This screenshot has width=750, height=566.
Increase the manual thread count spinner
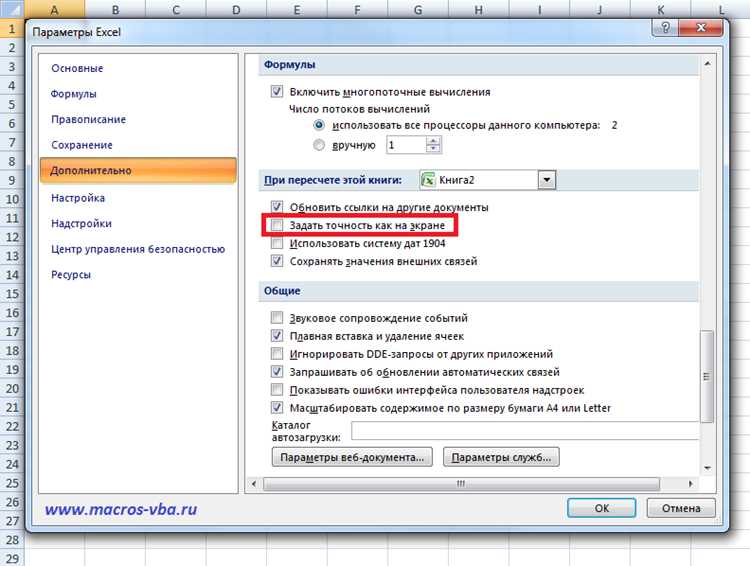click(x=433, y=140)
